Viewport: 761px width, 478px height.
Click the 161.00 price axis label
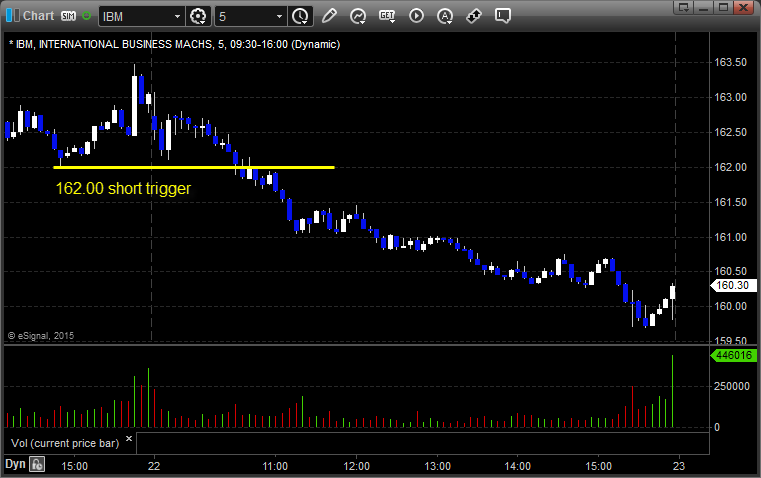(x=730, y=237)
